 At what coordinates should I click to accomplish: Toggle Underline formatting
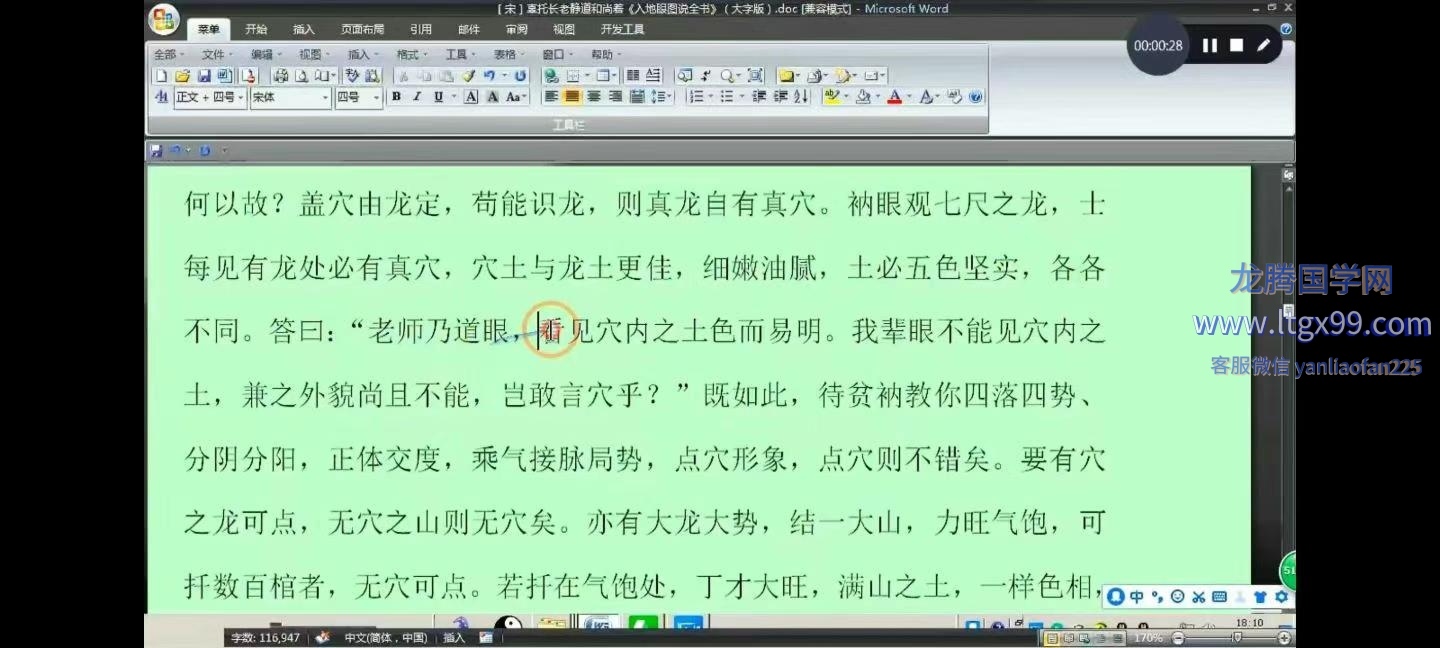(x=438, y=97)
